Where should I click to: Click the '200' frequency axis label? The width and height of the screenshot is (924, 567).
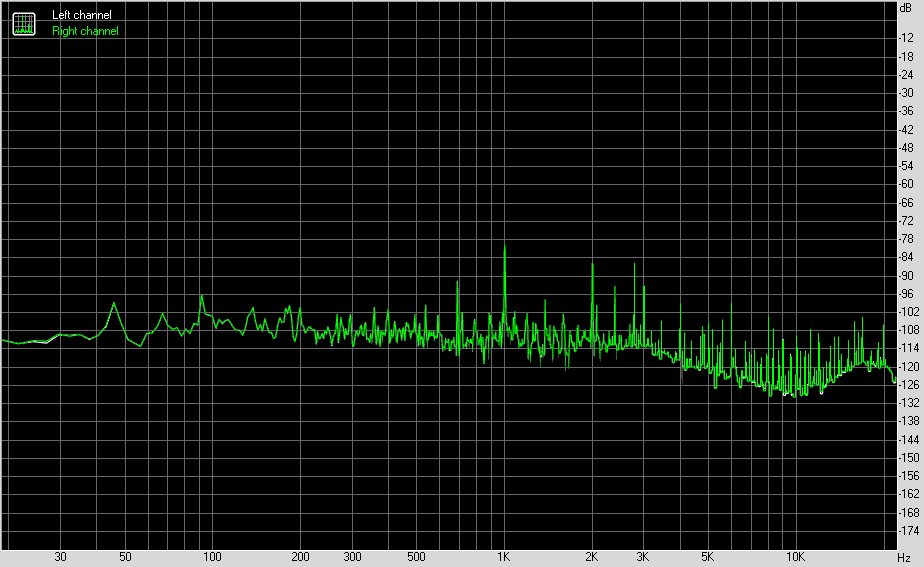pyautogui.click(x=300, y=557)
